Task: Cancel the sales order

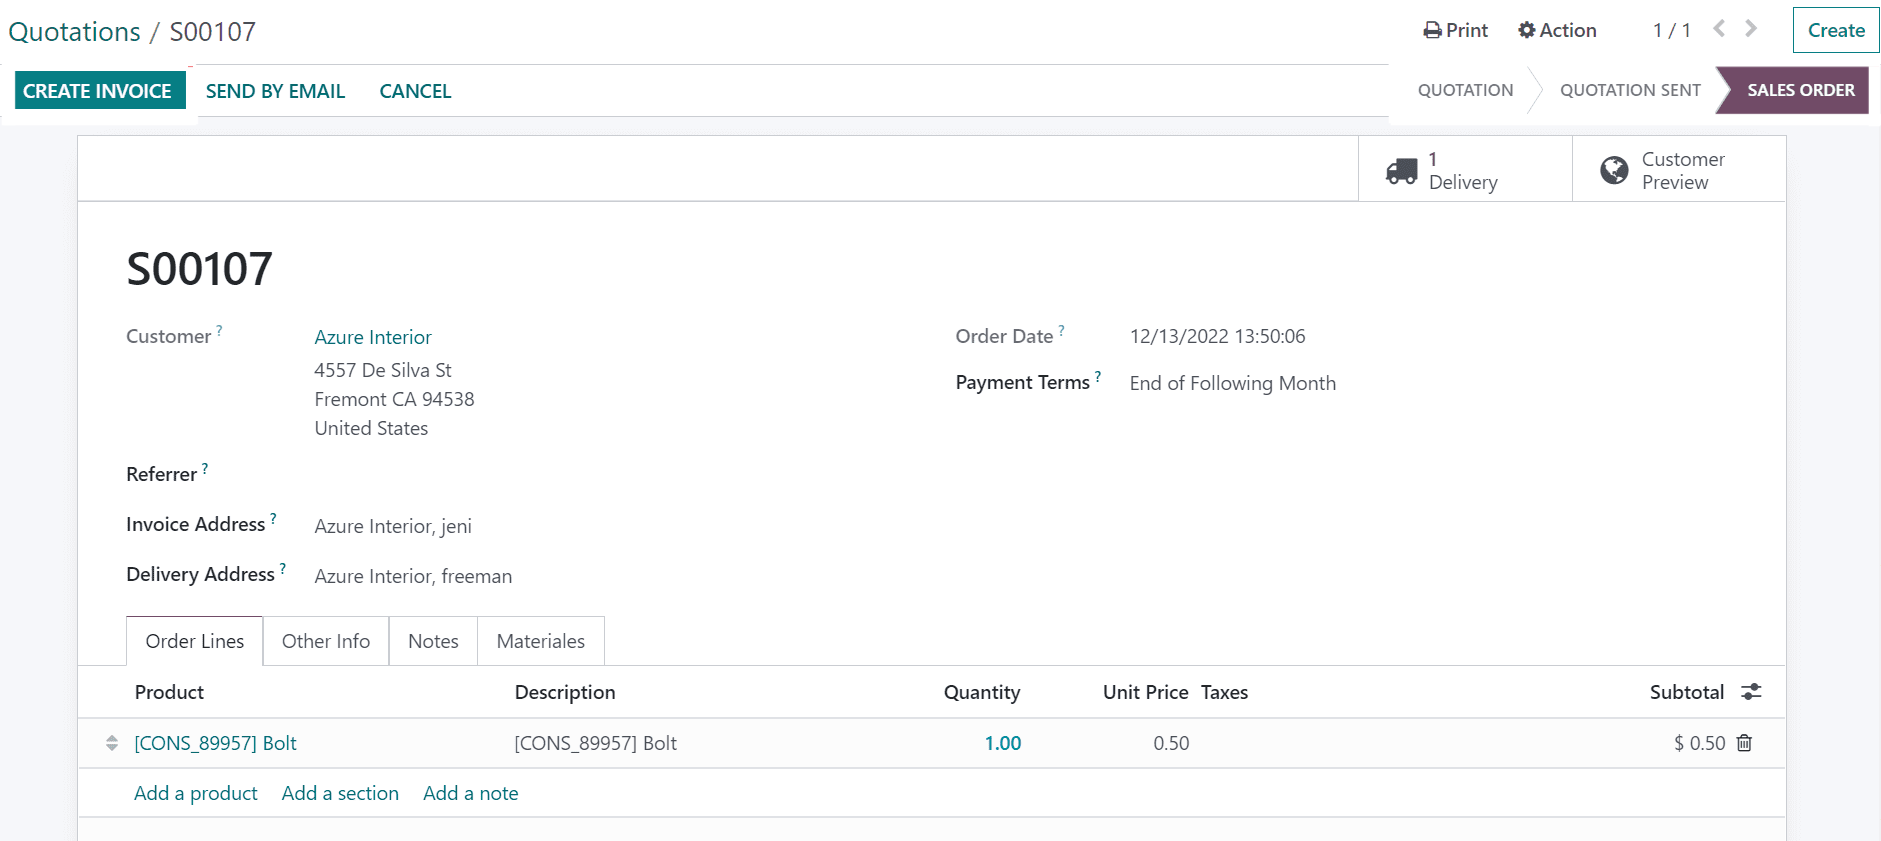Action: 415,91
